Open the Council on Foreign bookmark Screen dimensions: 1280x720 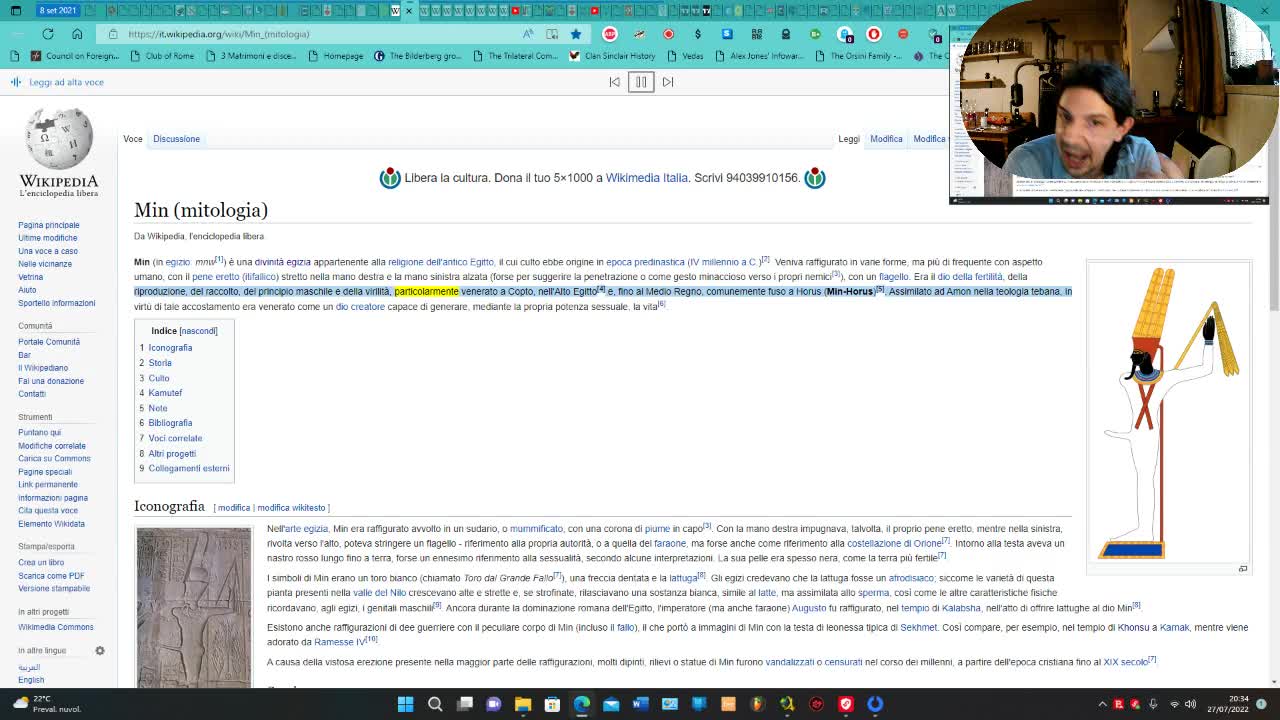pyautogui.click(x=75, y=56)
